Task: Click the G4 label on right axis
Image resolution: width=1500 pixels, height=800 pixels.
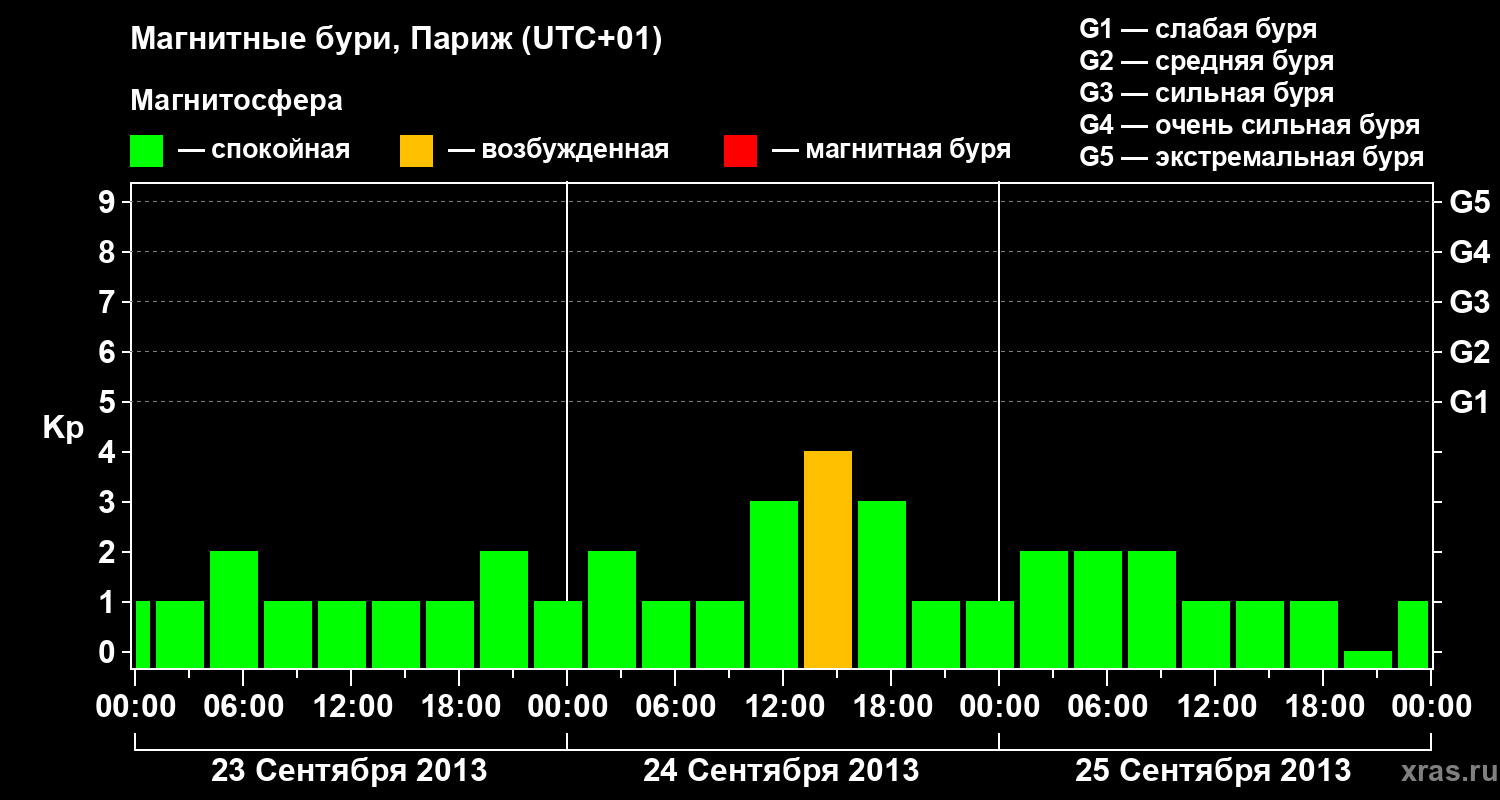Action: 1470,252
